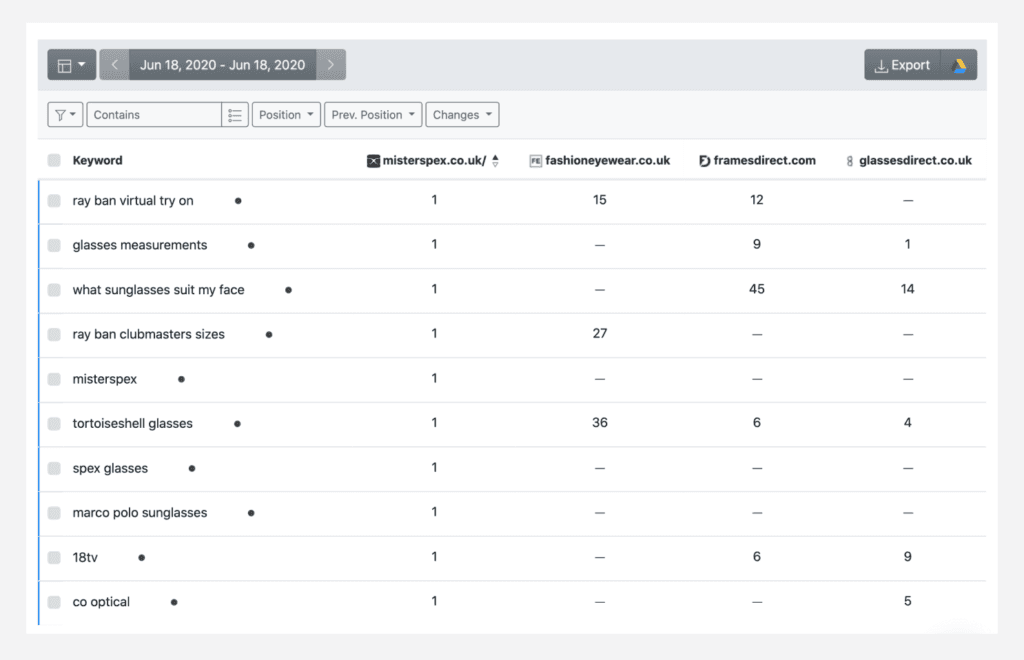Open the table columns layout menu
Image resolution: width=1024 pixels, height=660 pixels.
click(x=71, y=65)
